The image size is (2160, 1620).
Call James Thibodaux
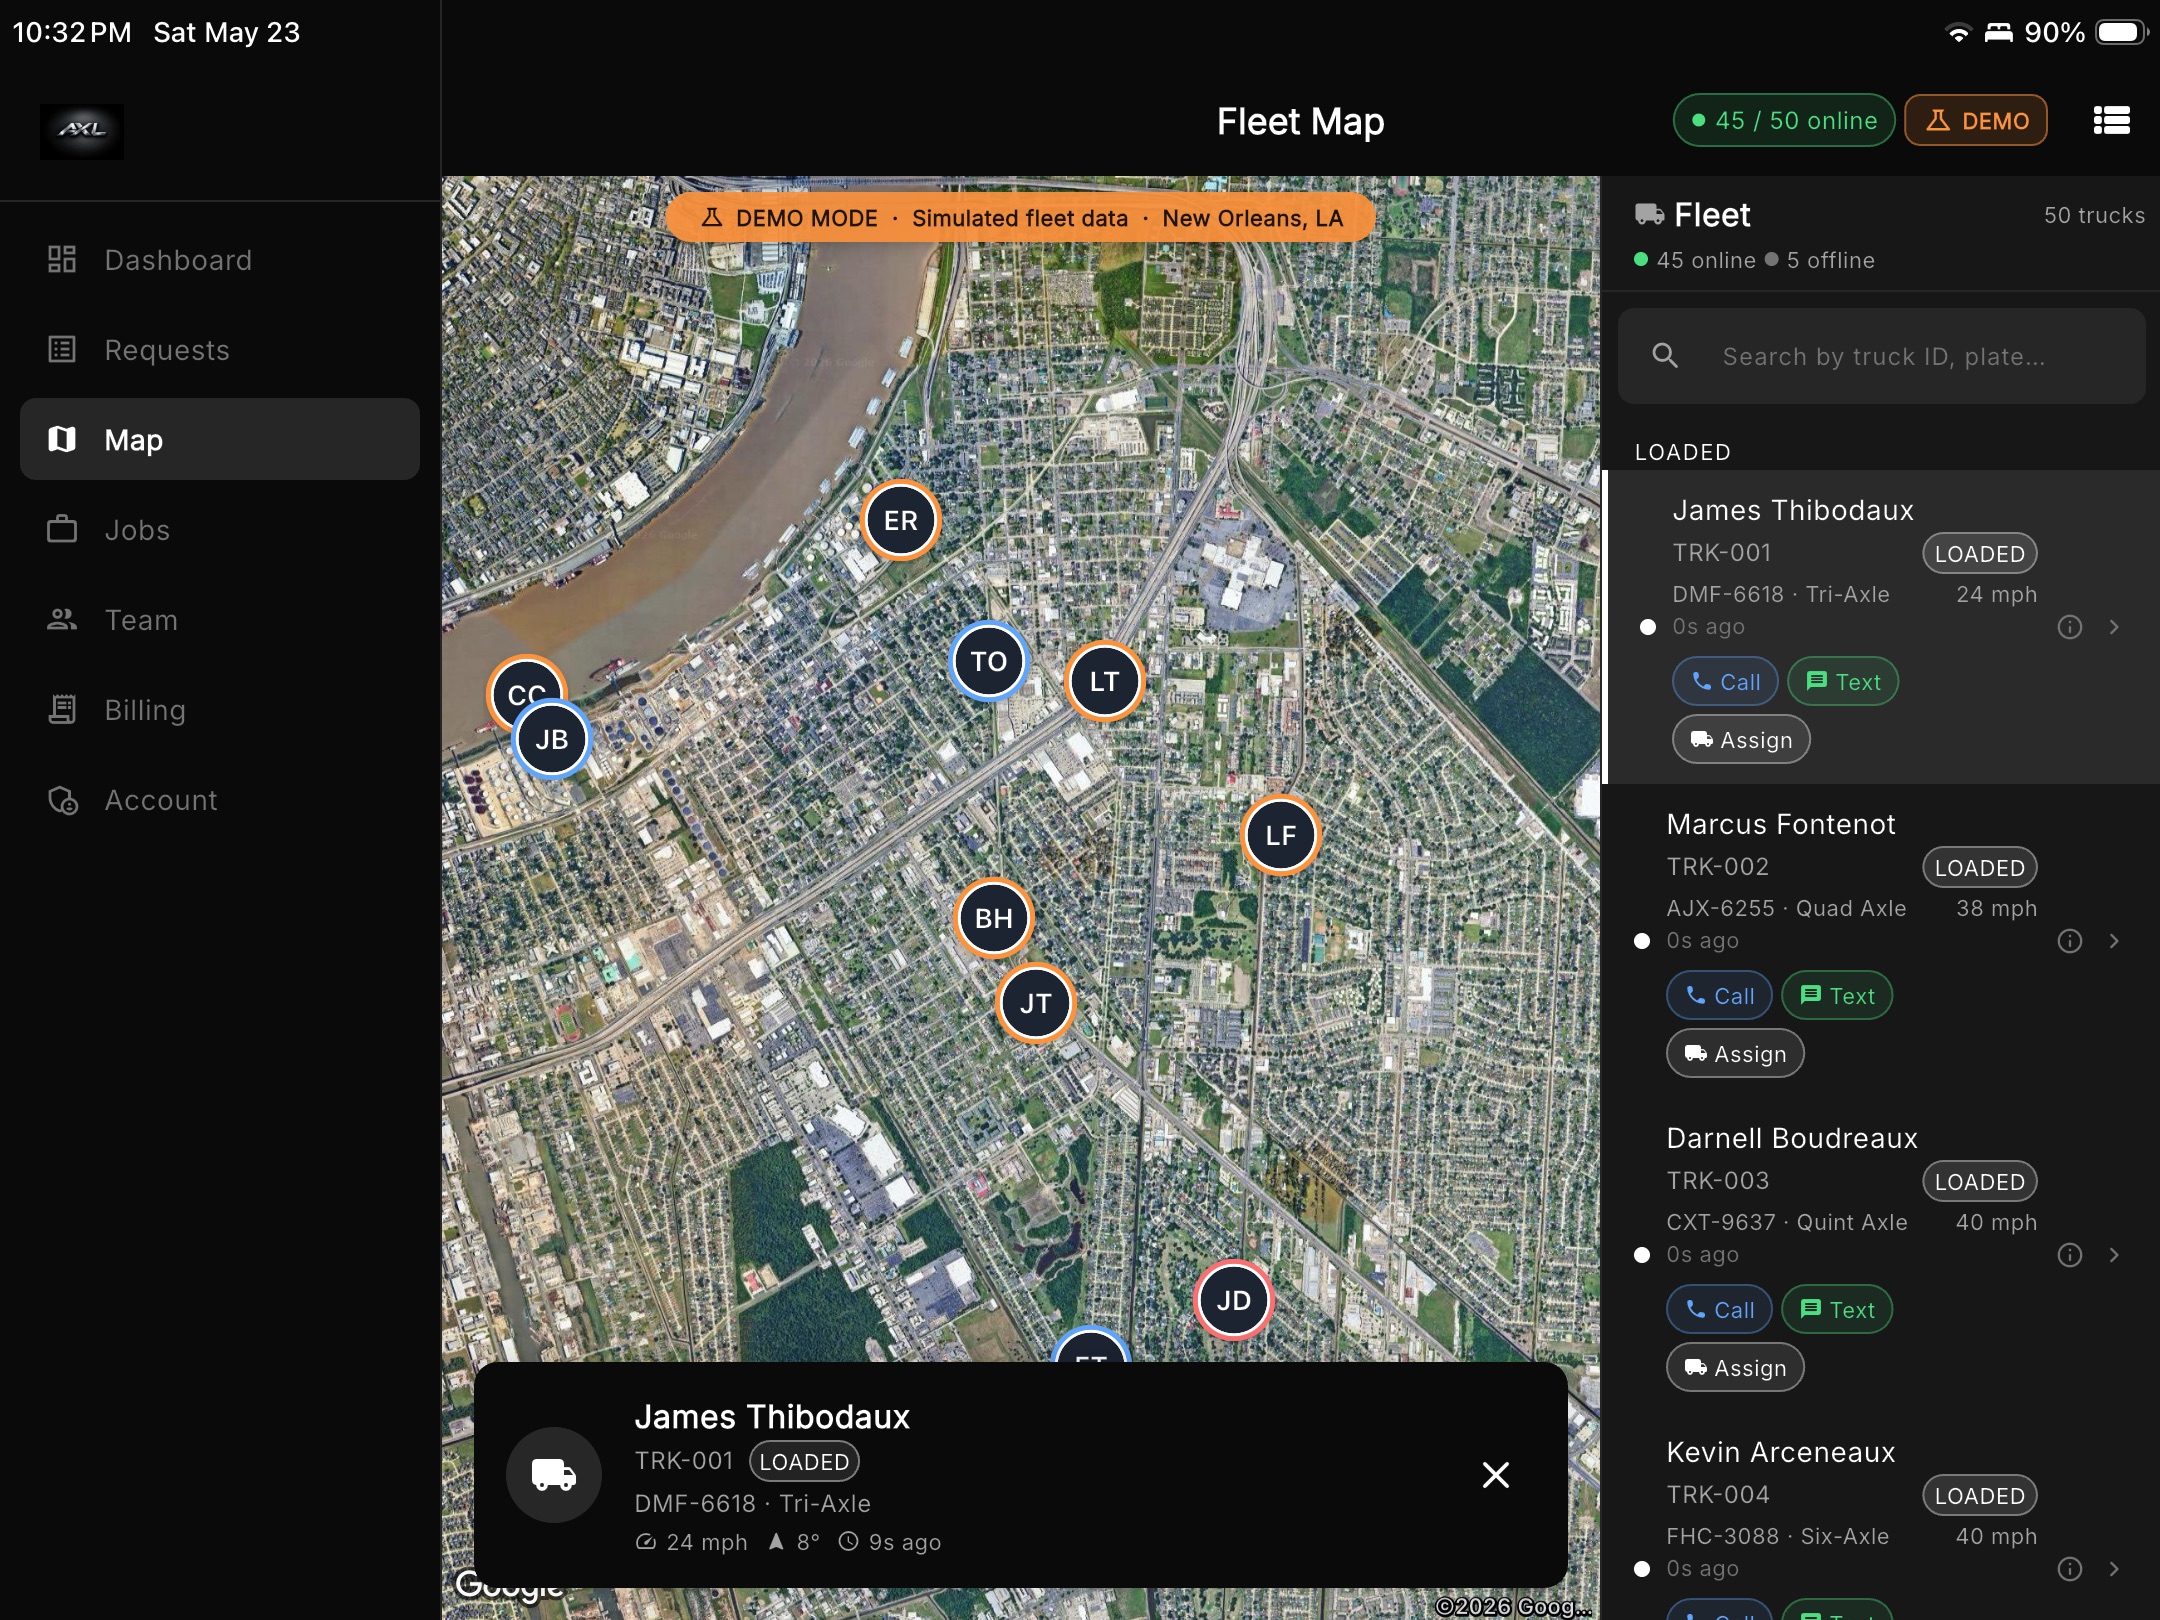coord(1725,682)
